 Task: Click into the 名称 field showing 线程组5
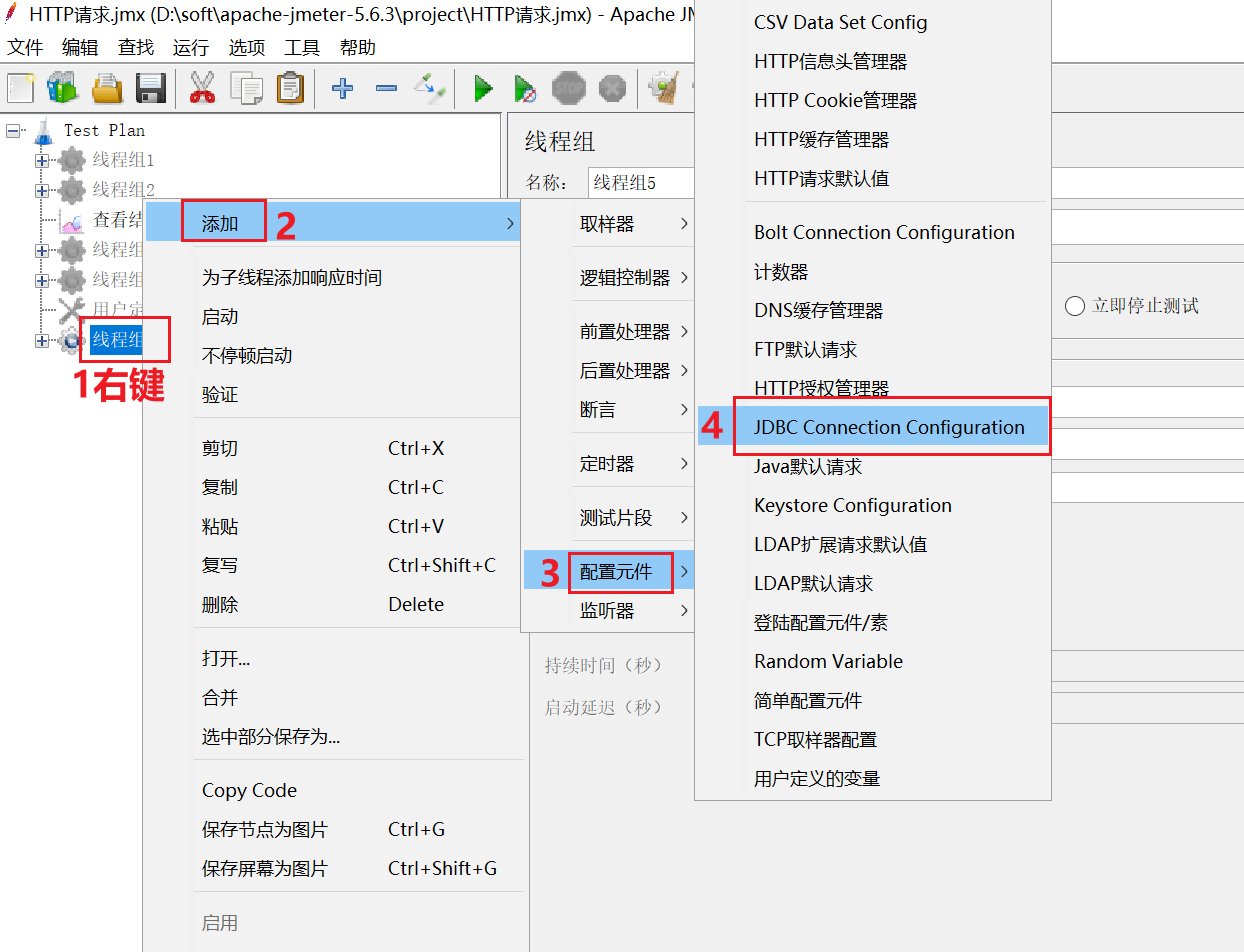coord(640,183)
